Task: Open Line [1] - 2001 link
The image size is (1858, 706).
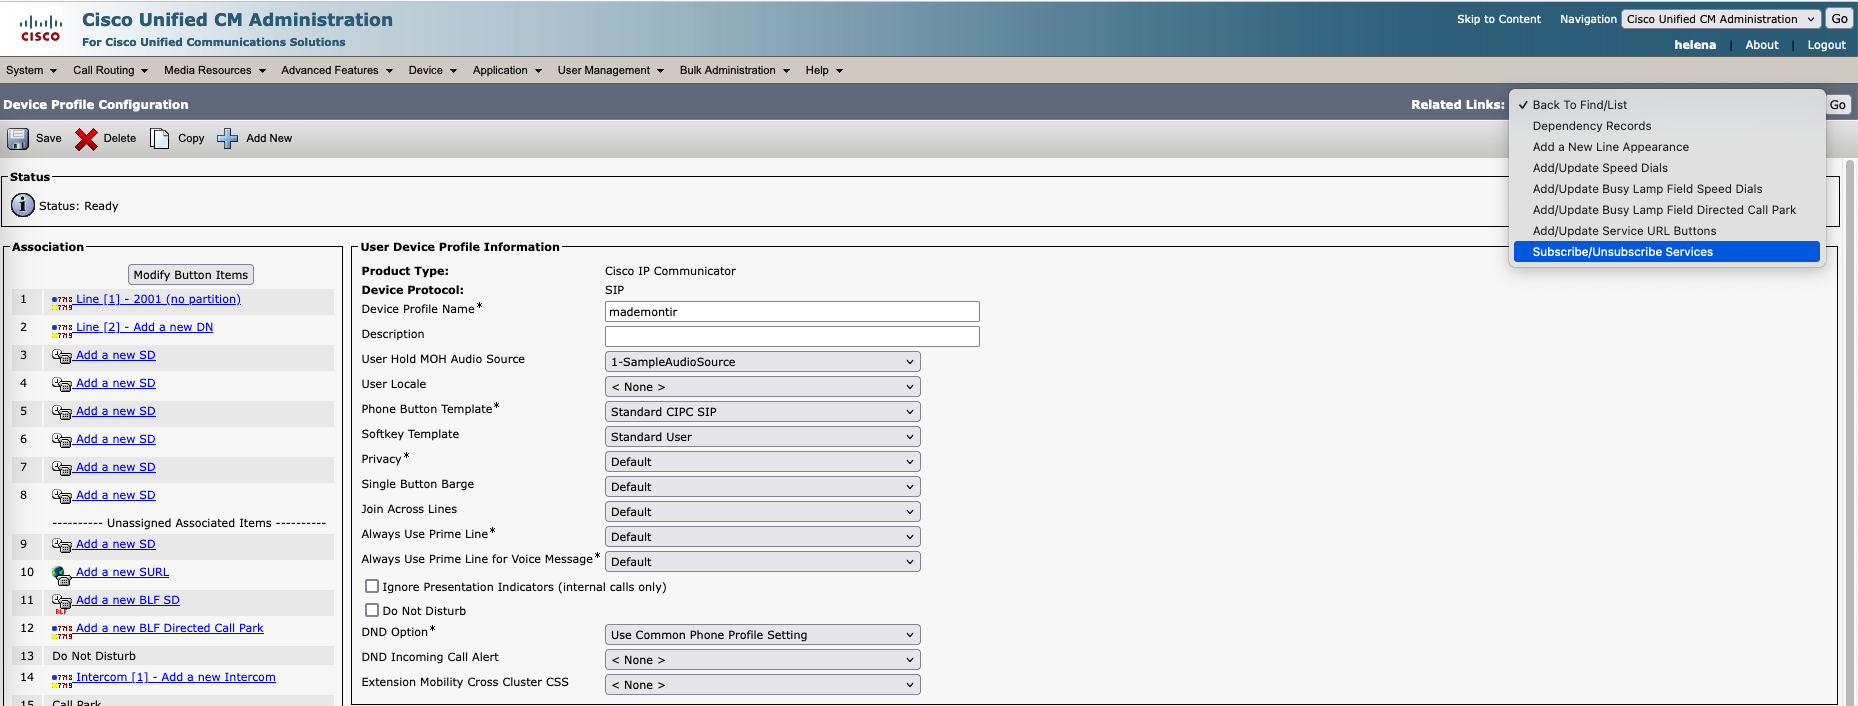Action: click(158, 299)
